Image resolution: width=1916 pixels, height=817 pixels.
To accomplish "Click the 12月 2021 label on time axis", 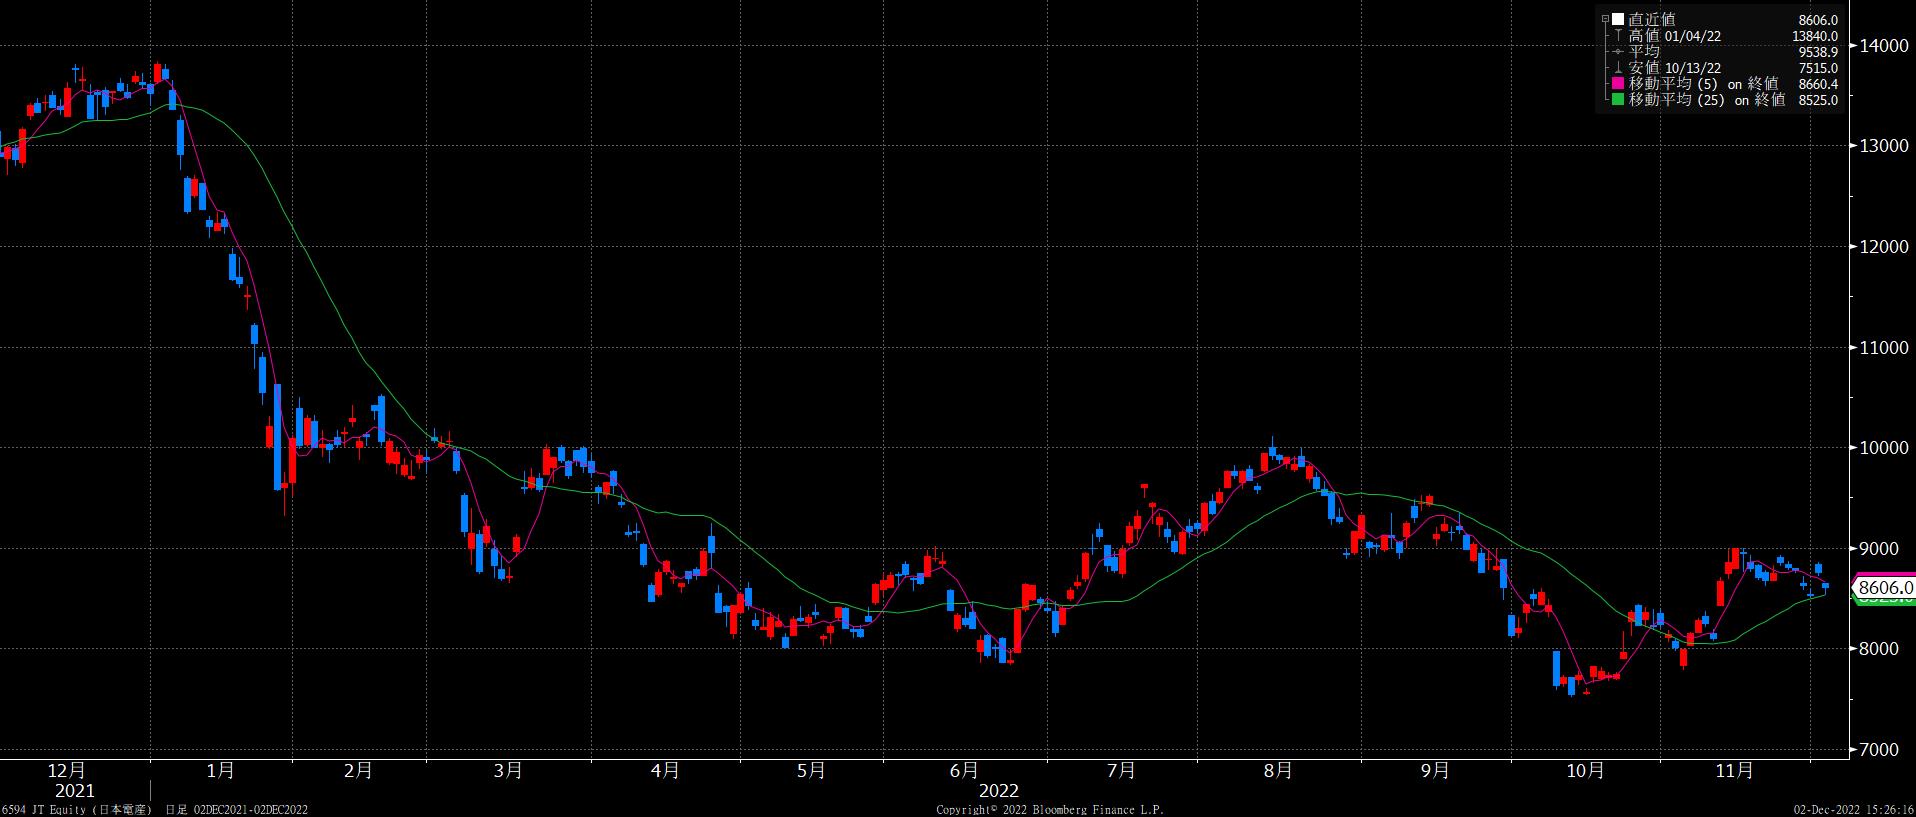I will click(x=68, y=780).
